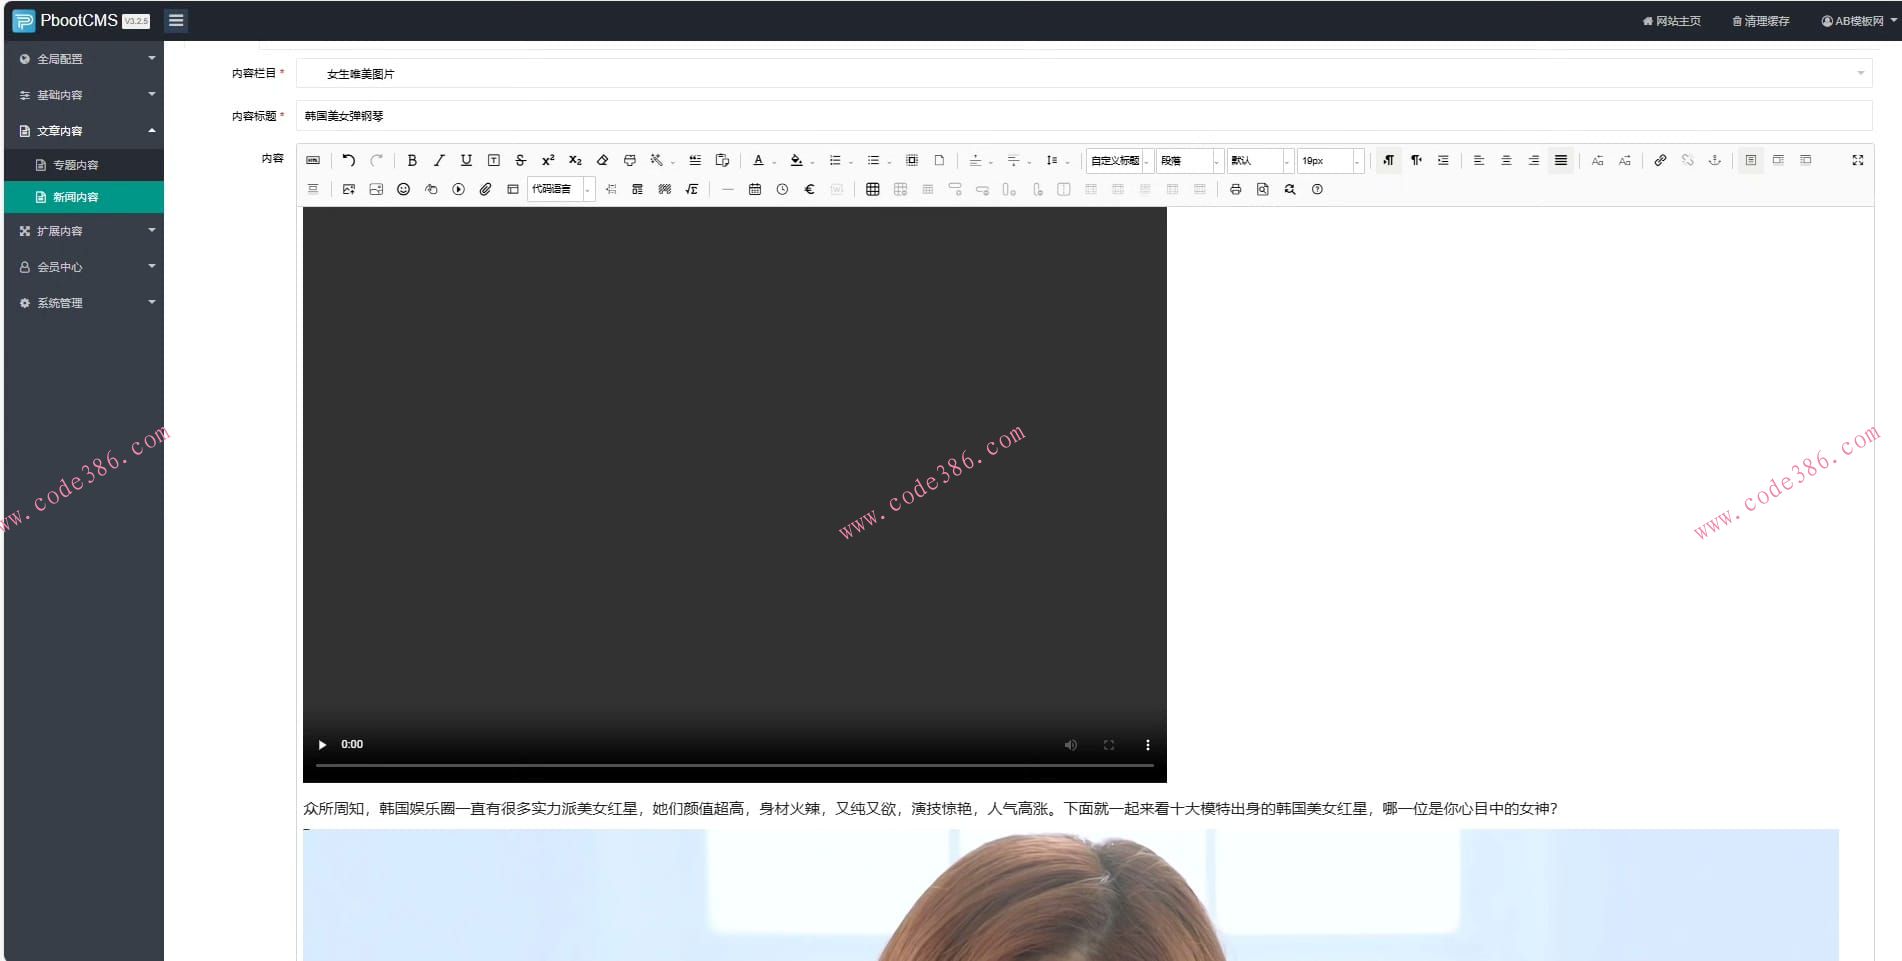
Task: Insert an emoticon from the toolbar
Action: [x=403, y=189]
